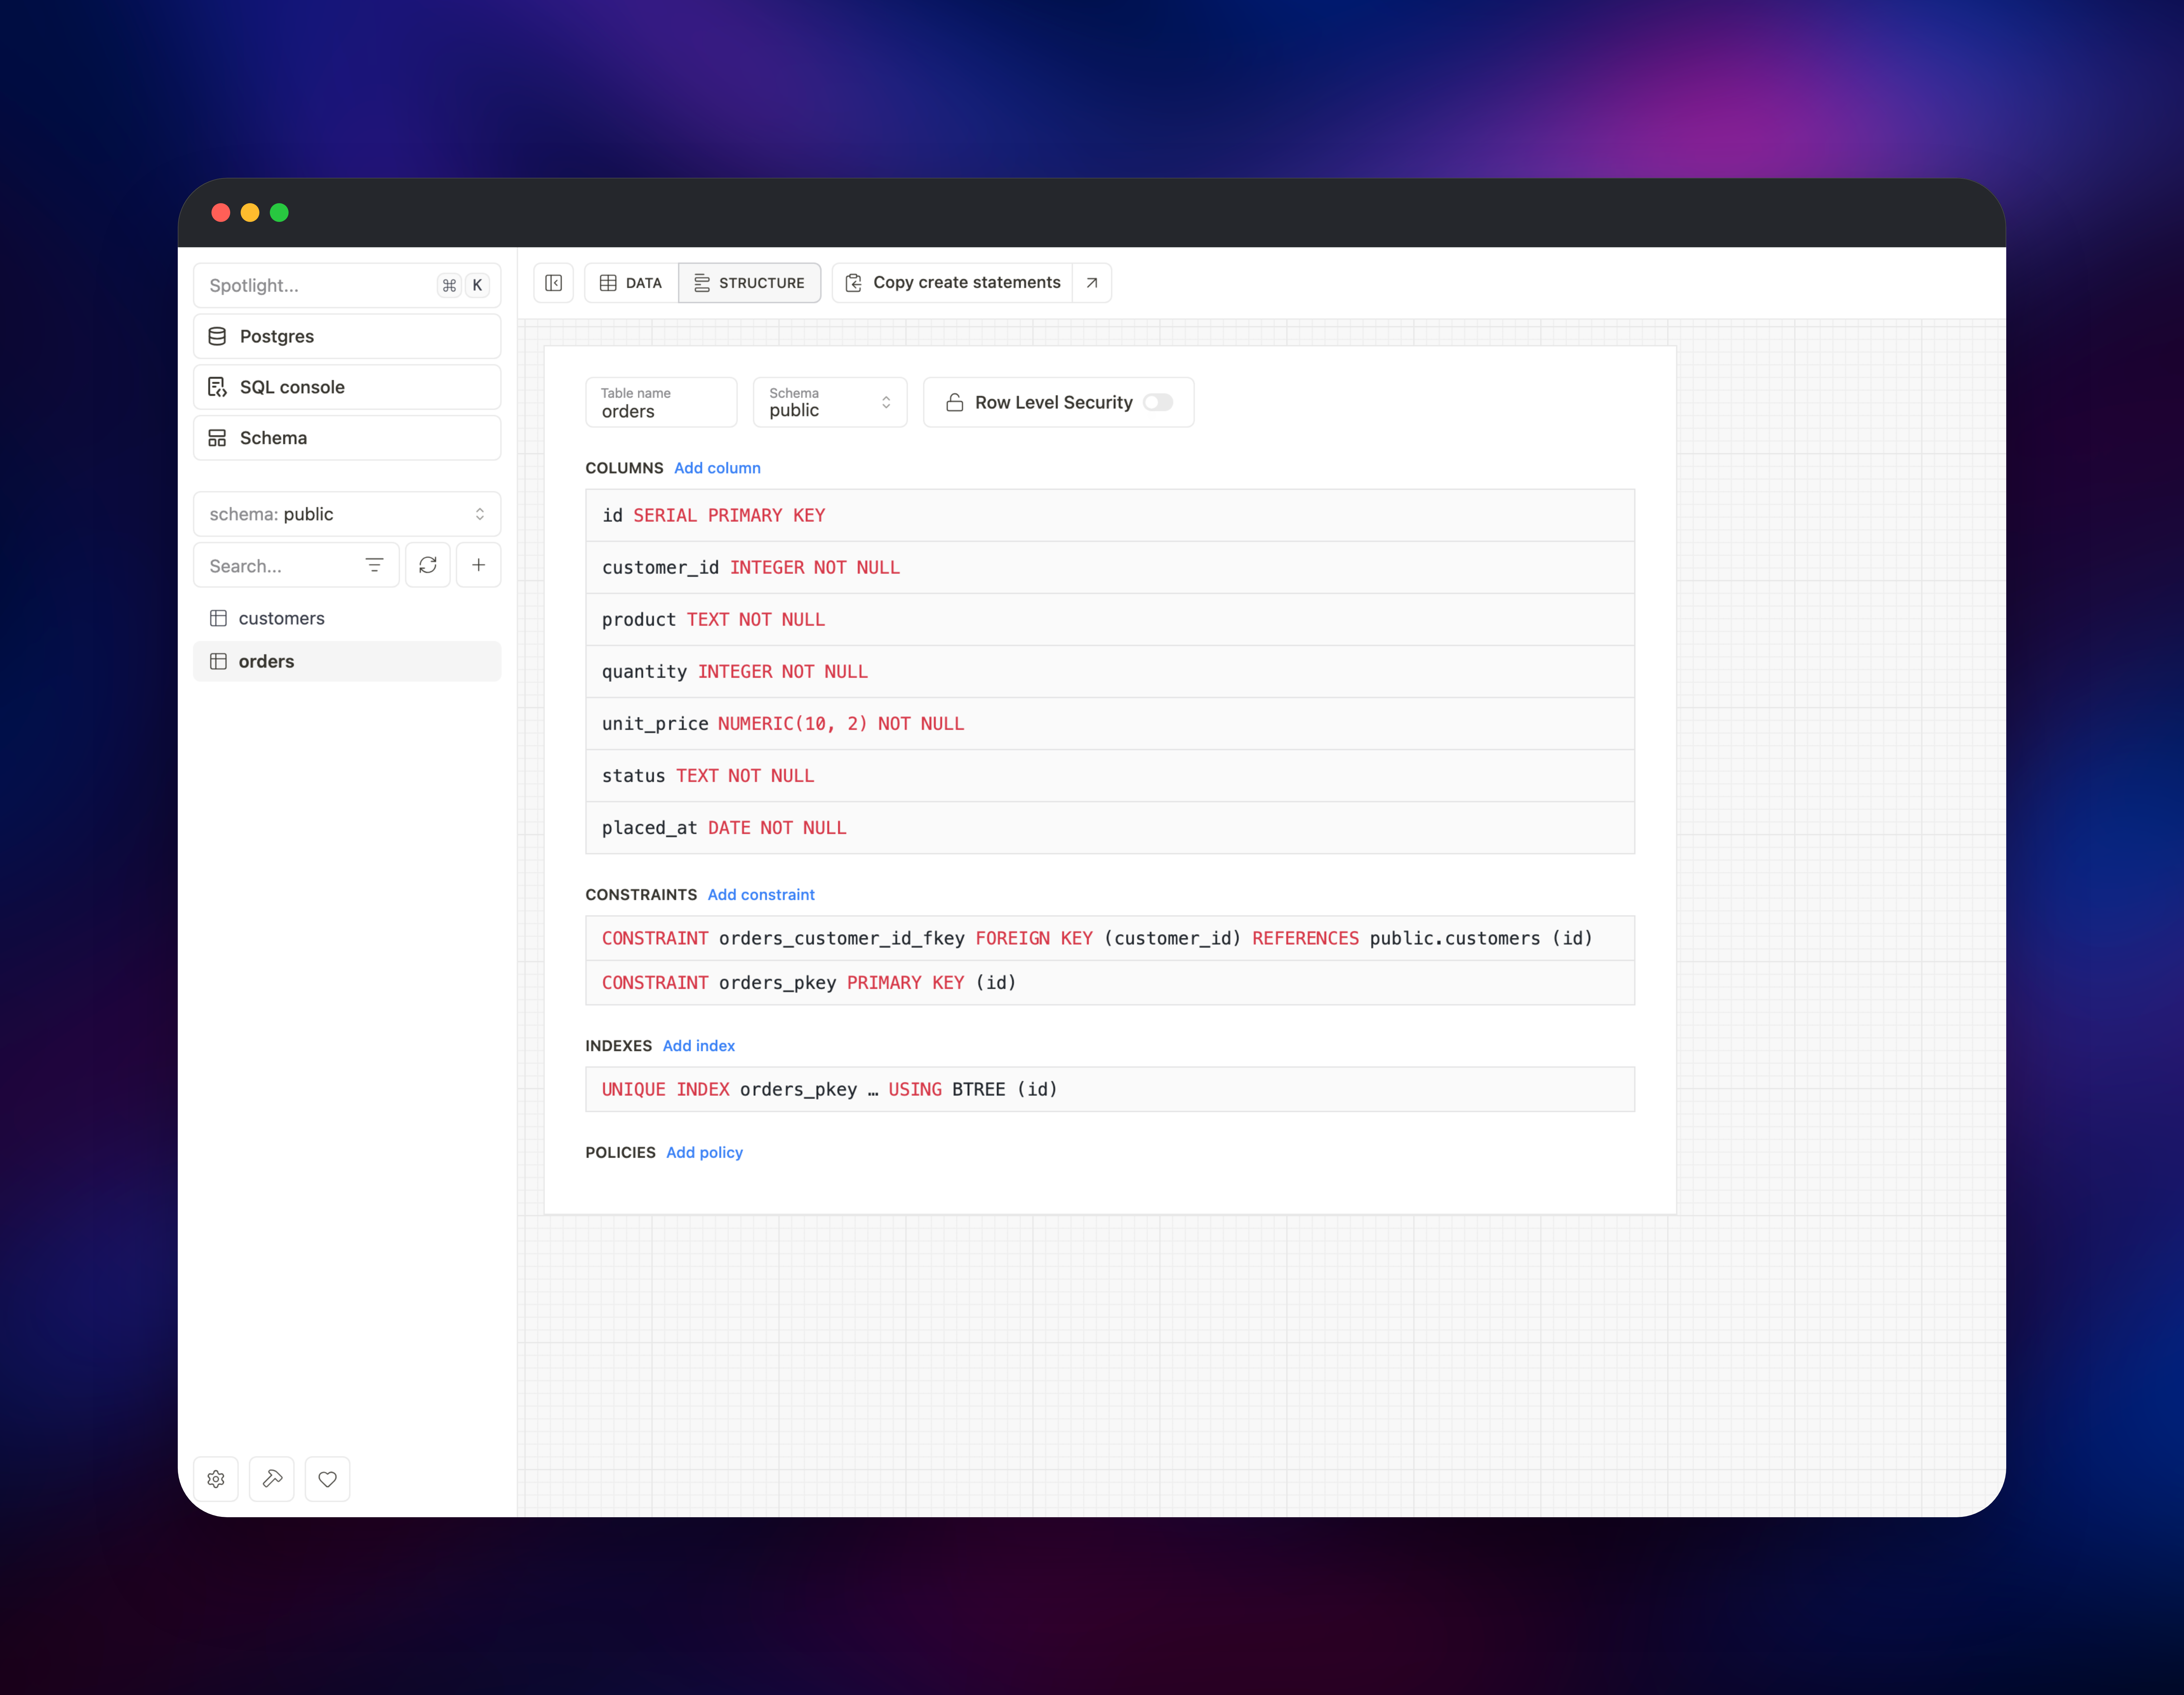Select the customers table

(x=347, y=618)
